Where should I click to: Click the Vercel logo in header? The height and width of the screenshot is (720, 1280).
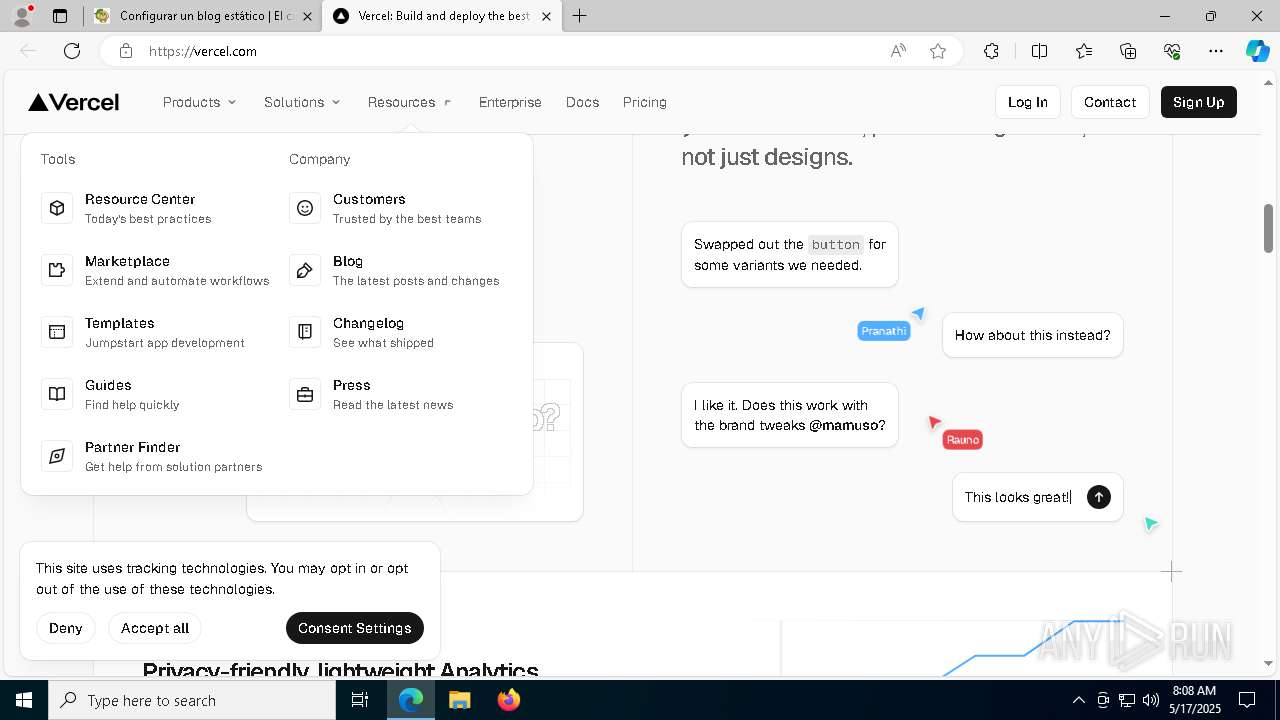[x=74, y=102]
